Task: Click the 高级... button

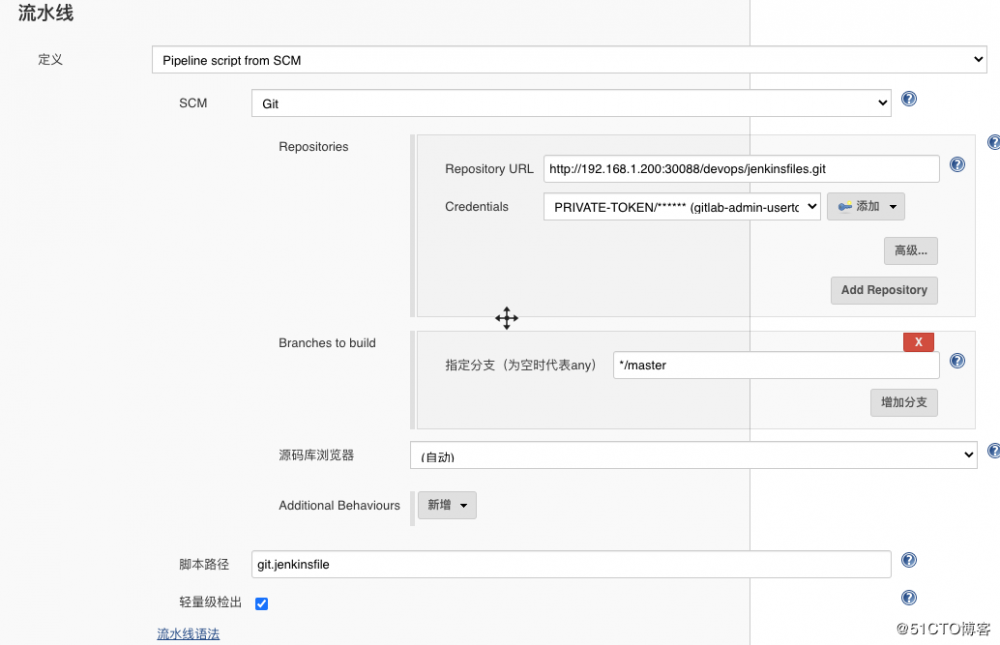Action: (910, 250)
